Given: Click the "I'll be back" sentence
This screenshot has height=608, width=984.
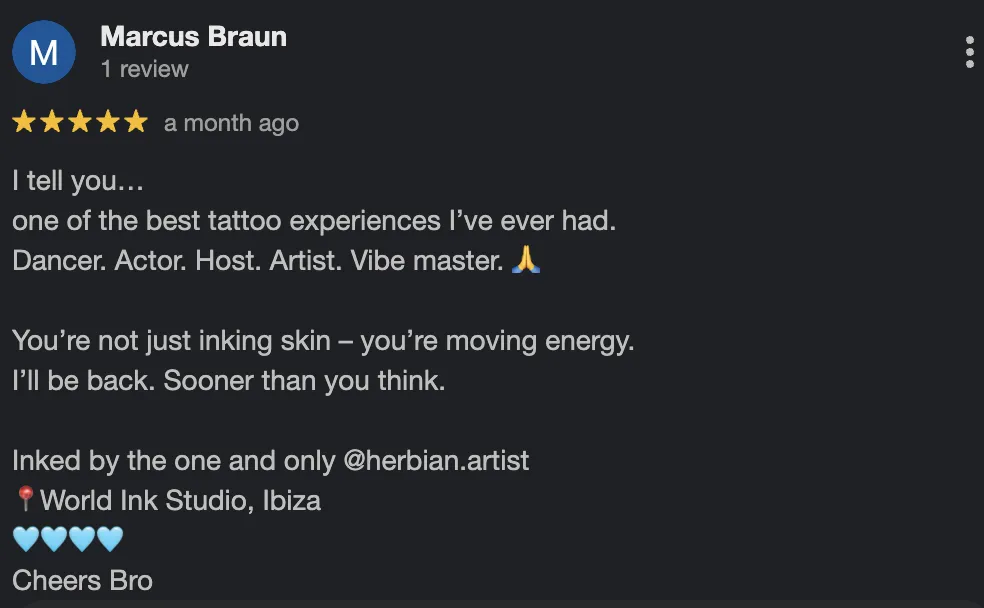Looking at the screenshot, I should (x=228, y=381).
